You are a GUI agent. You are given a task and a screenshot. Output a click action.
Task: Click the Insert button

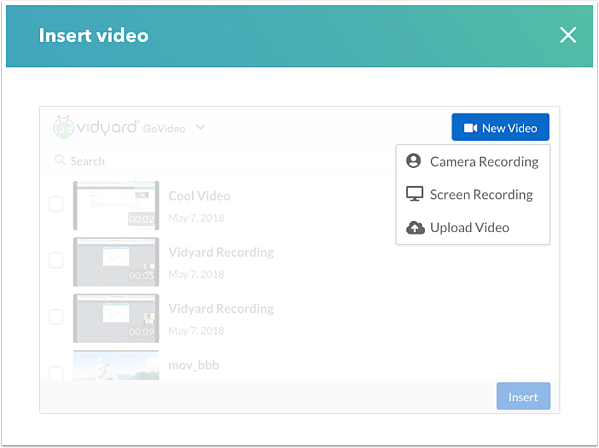523,396
